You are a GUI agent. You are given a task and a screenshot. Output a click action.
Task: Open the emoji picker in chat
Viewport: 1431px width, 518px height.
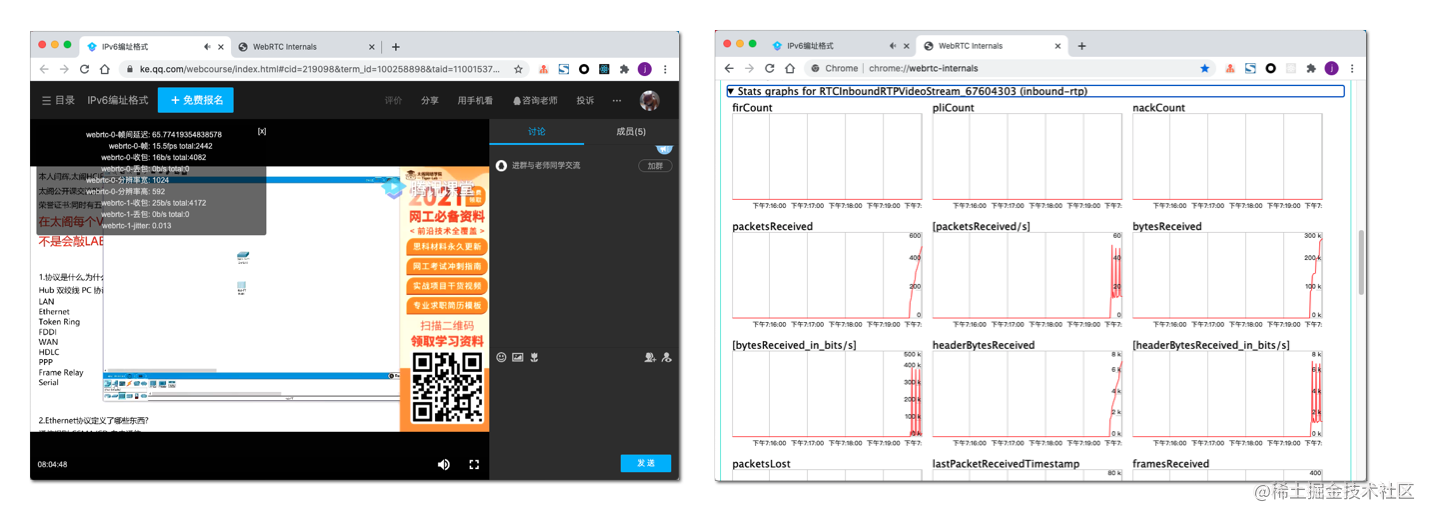click(x=501, y=357)
